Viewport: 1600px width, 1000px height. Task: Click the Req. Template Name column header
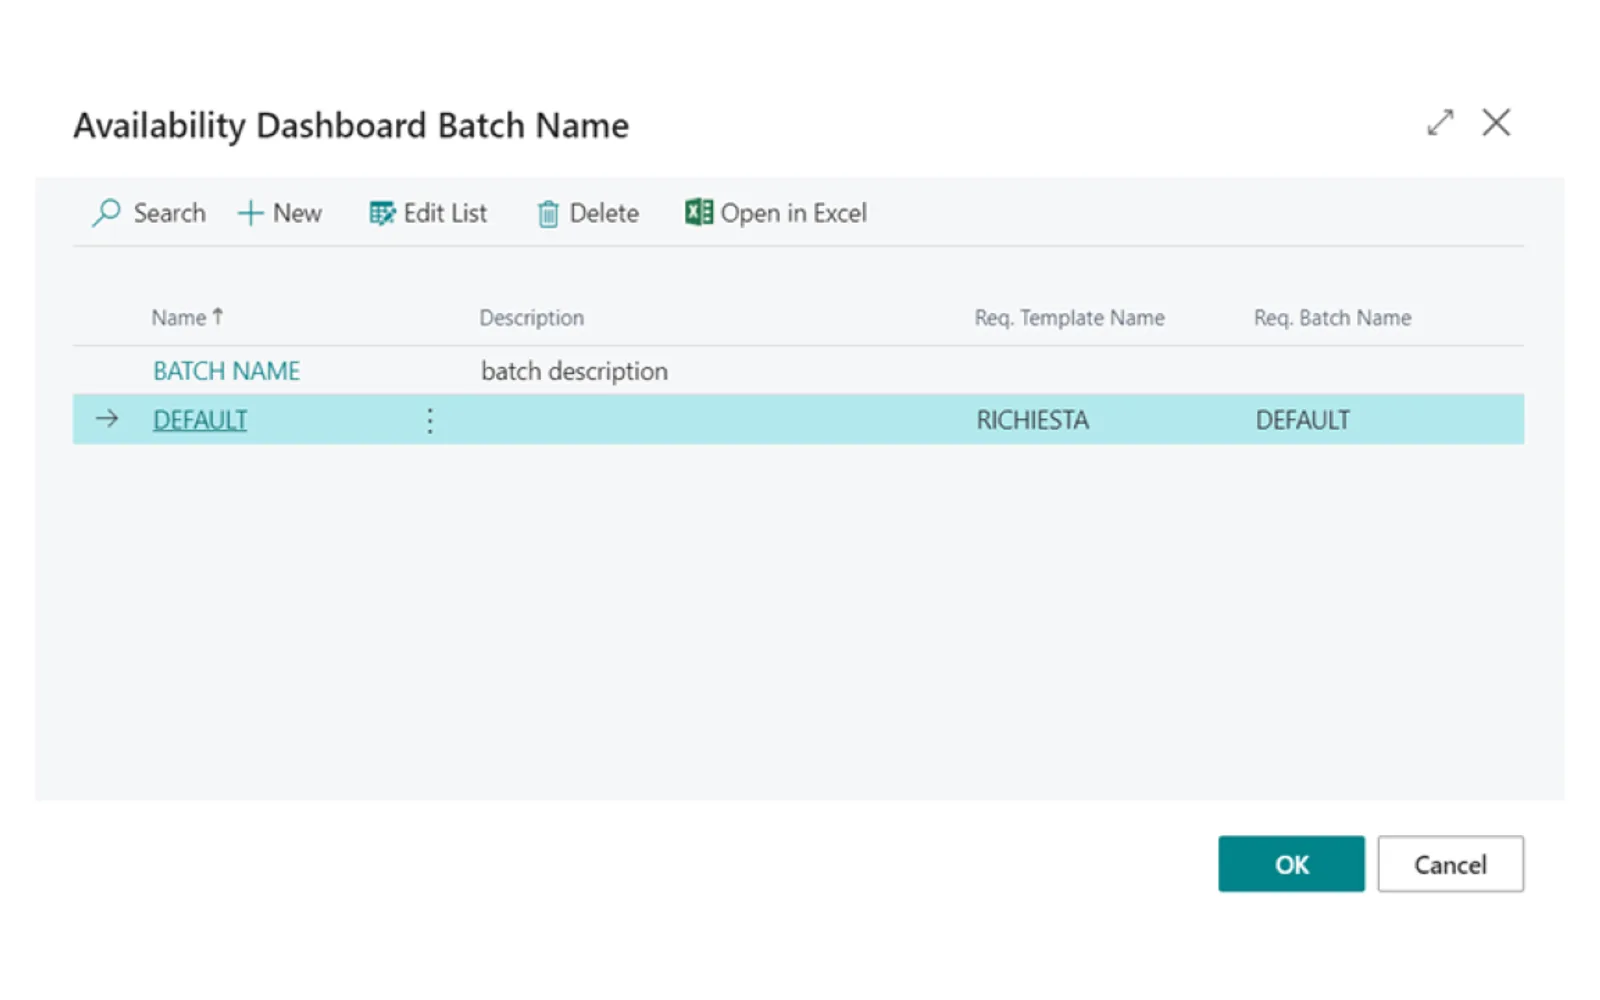1069,318
